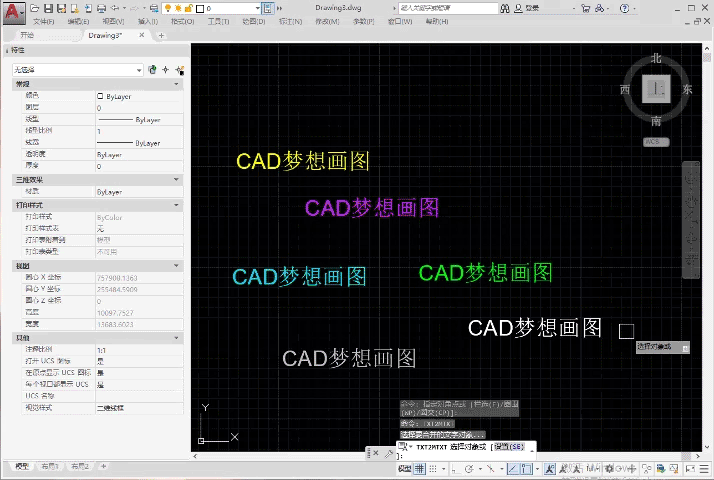The height and width of the screenshot is (480, 714).
Task: Click the 设置(SE) option in command line
Action: point(510,447)
